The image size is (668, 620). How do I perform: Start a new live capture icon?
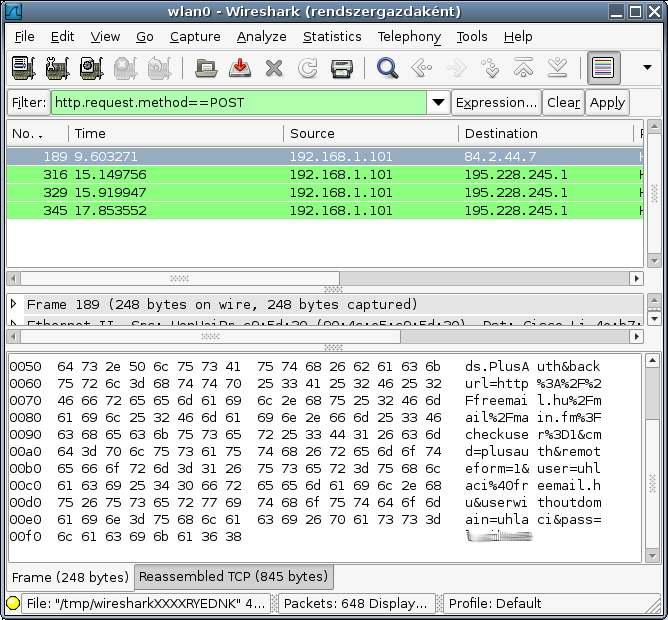pos(92,68)
